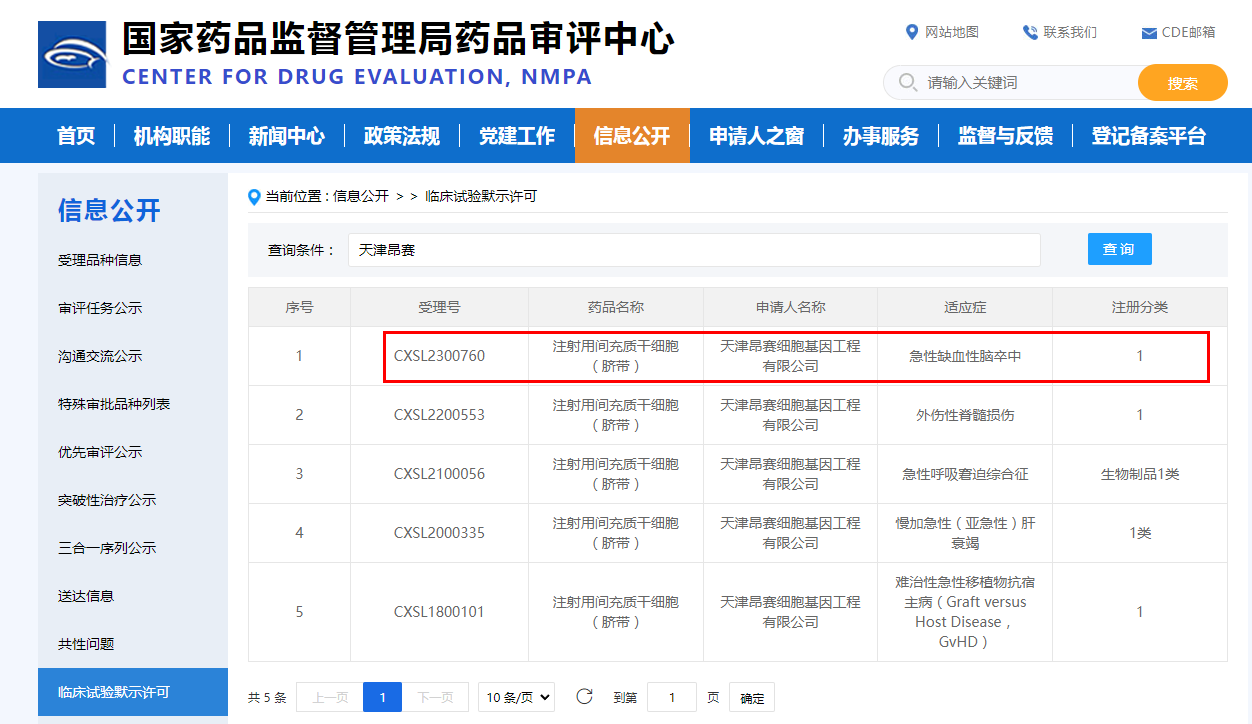Click the contact us phone icon
The image size is (1252, 724).
[1029, 32]
